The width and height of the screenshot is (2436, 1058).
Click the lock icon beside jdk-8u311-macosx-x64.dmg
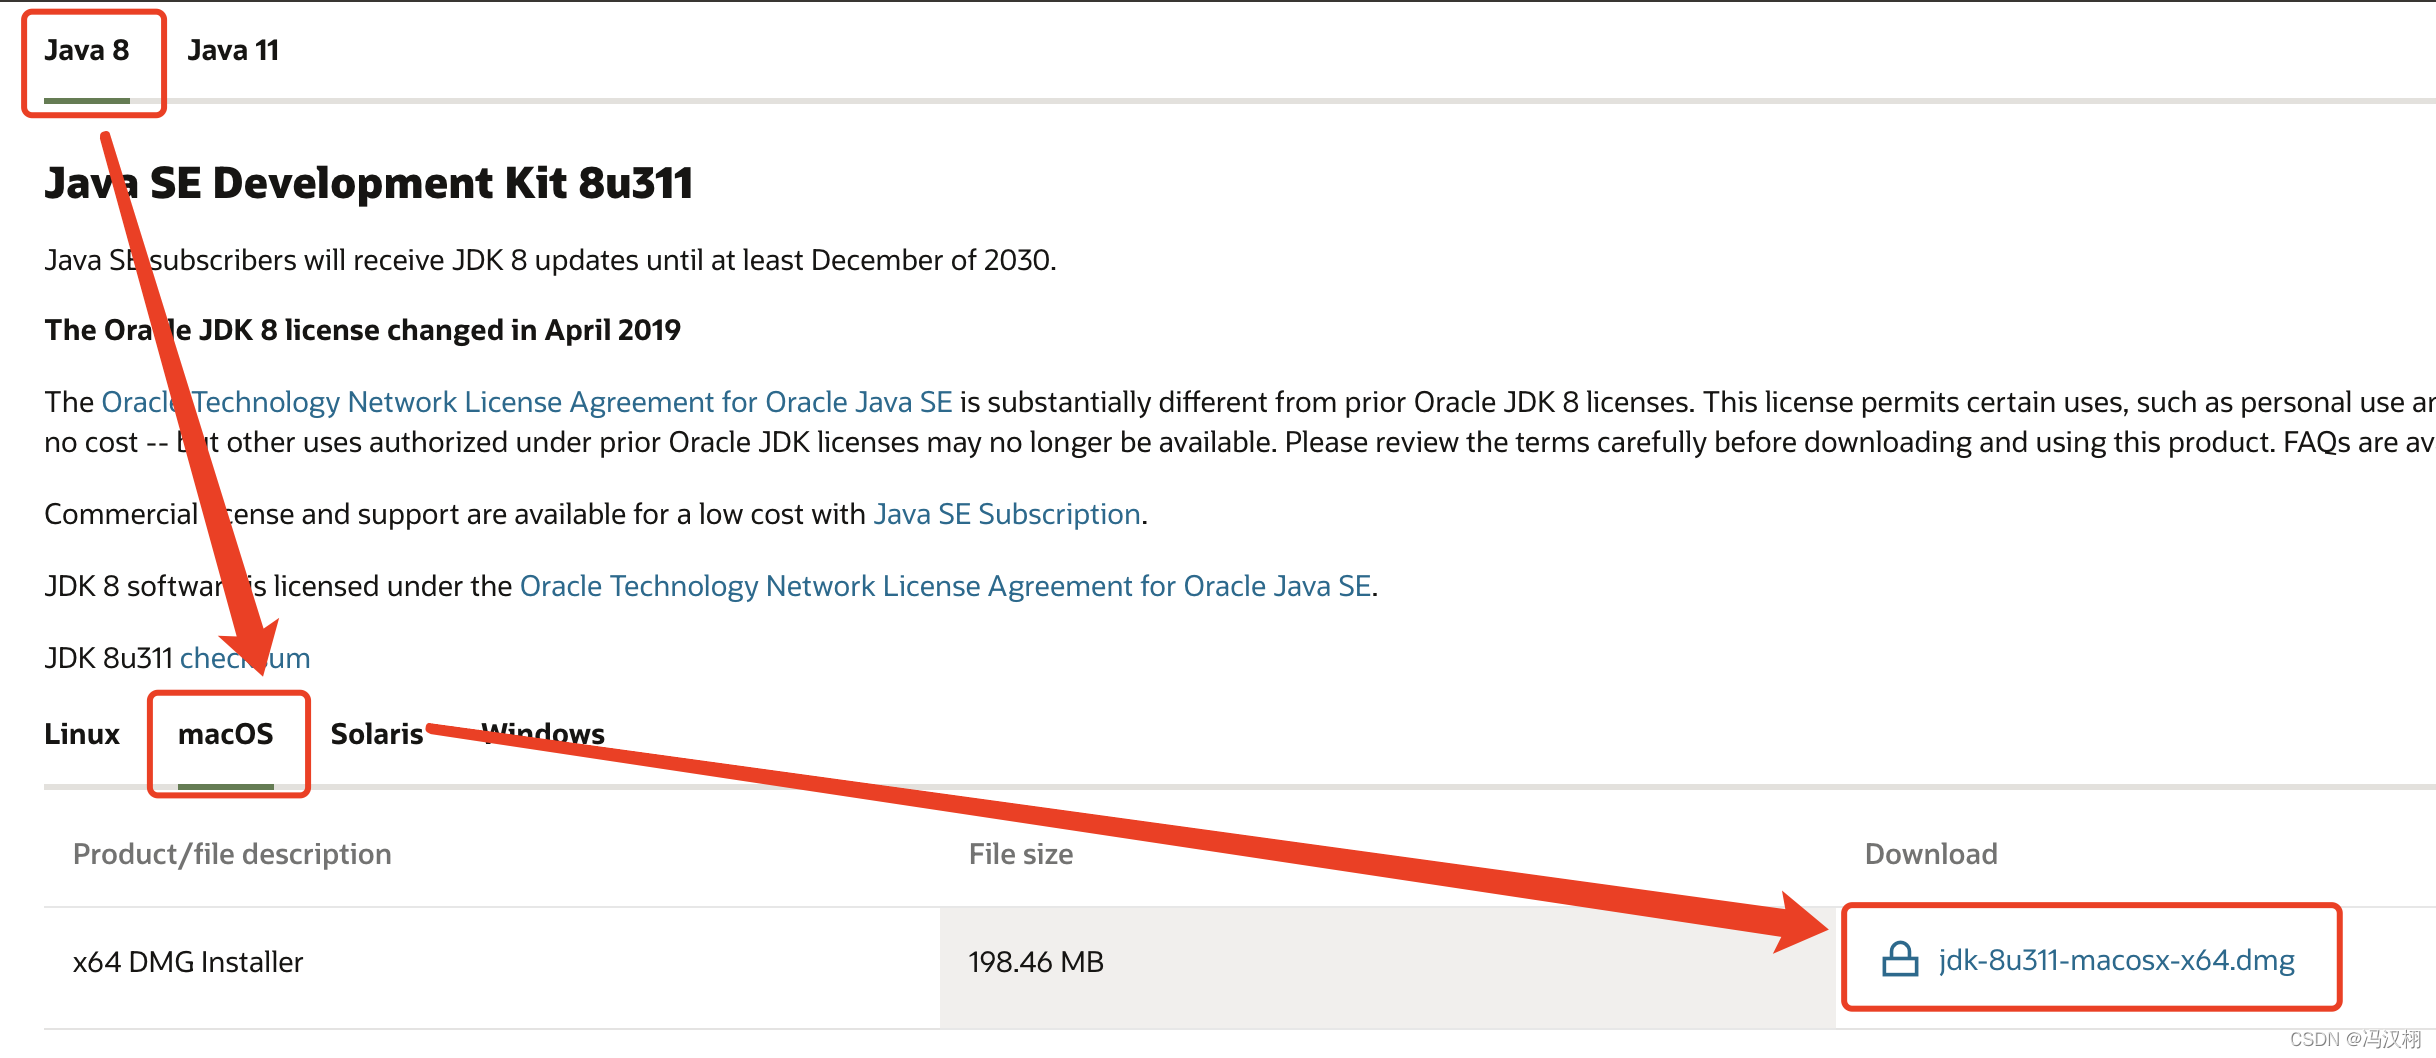click(x=1900, y=960)
